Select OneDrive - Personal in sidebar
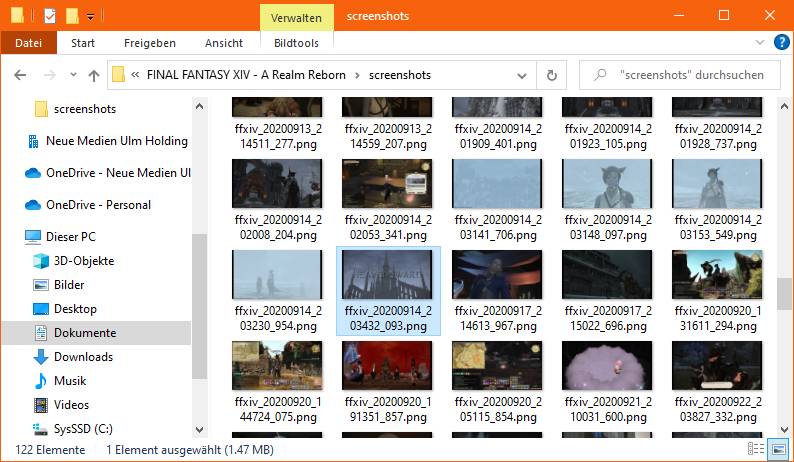Screen dimensions: 794x462 (x=98, y=205)
